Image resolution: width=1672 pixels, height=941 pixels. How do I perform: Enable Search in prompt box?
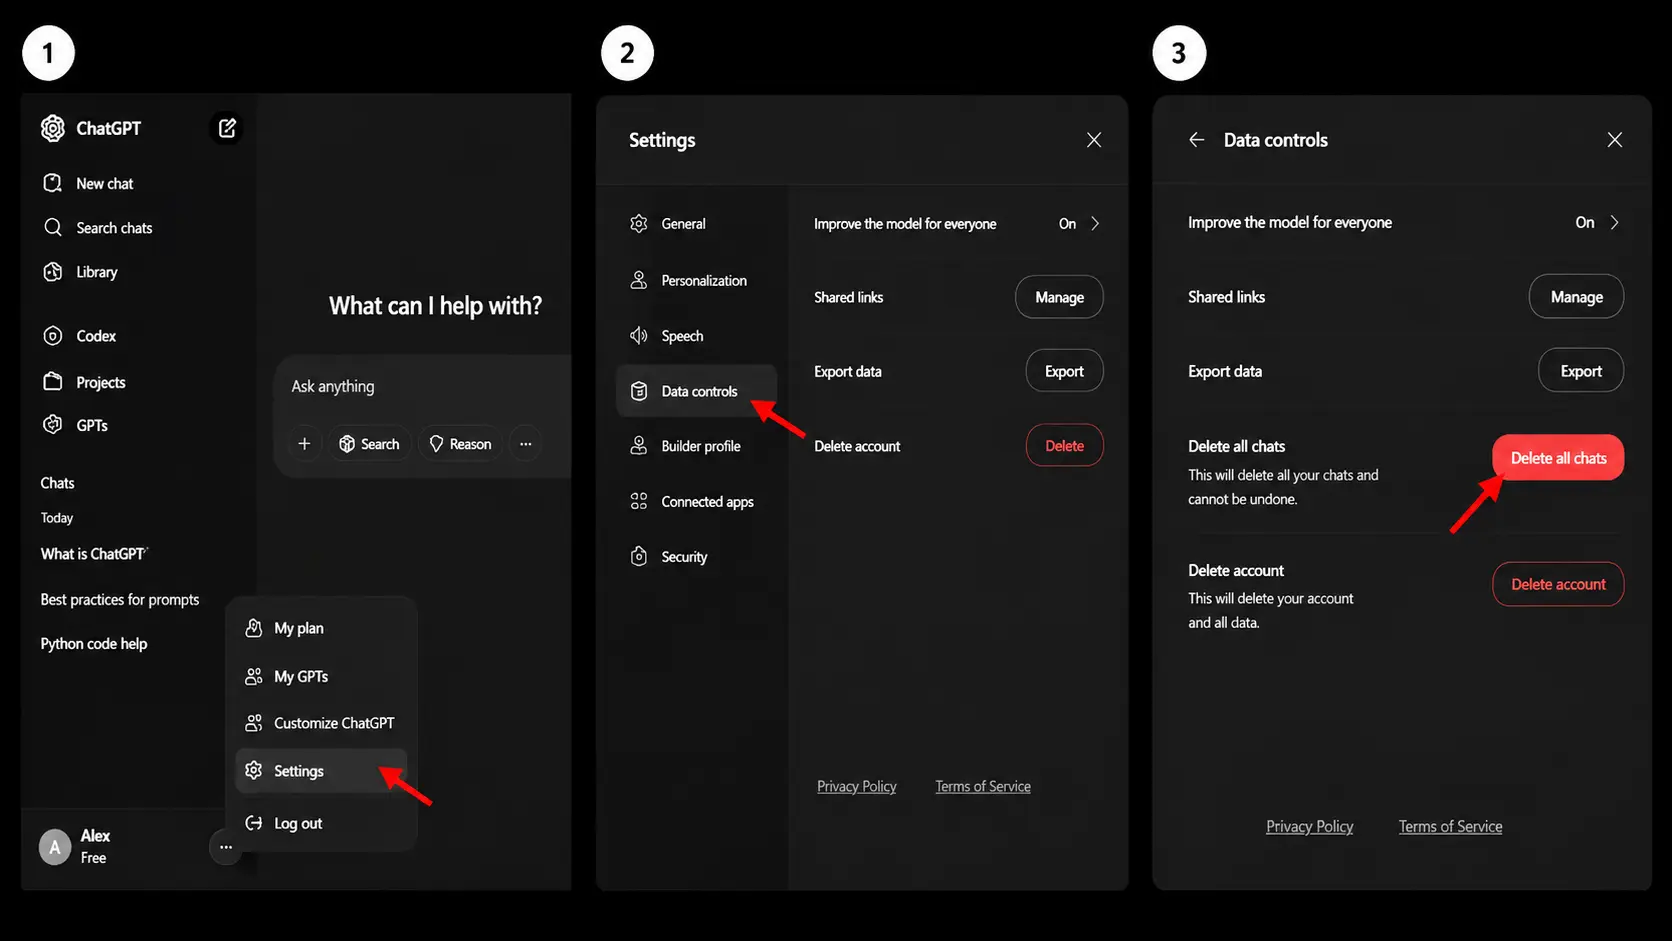(369, 444)
